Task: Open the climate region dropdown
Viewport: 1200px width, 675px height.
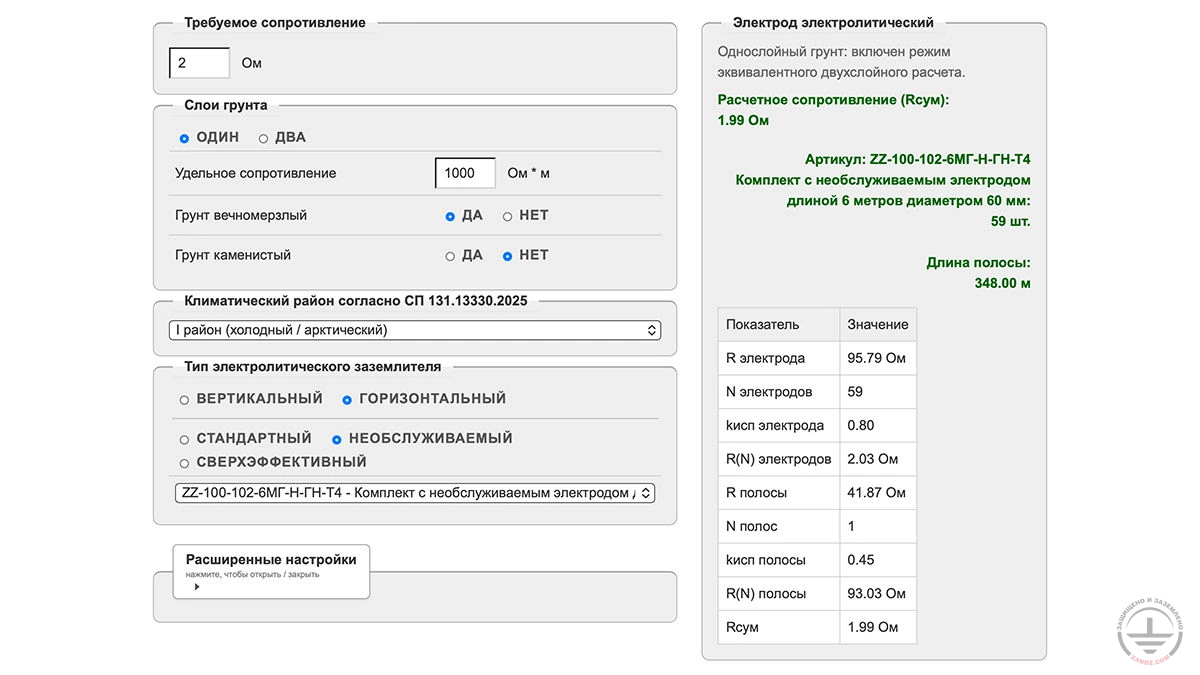Action: pos(415,330)
